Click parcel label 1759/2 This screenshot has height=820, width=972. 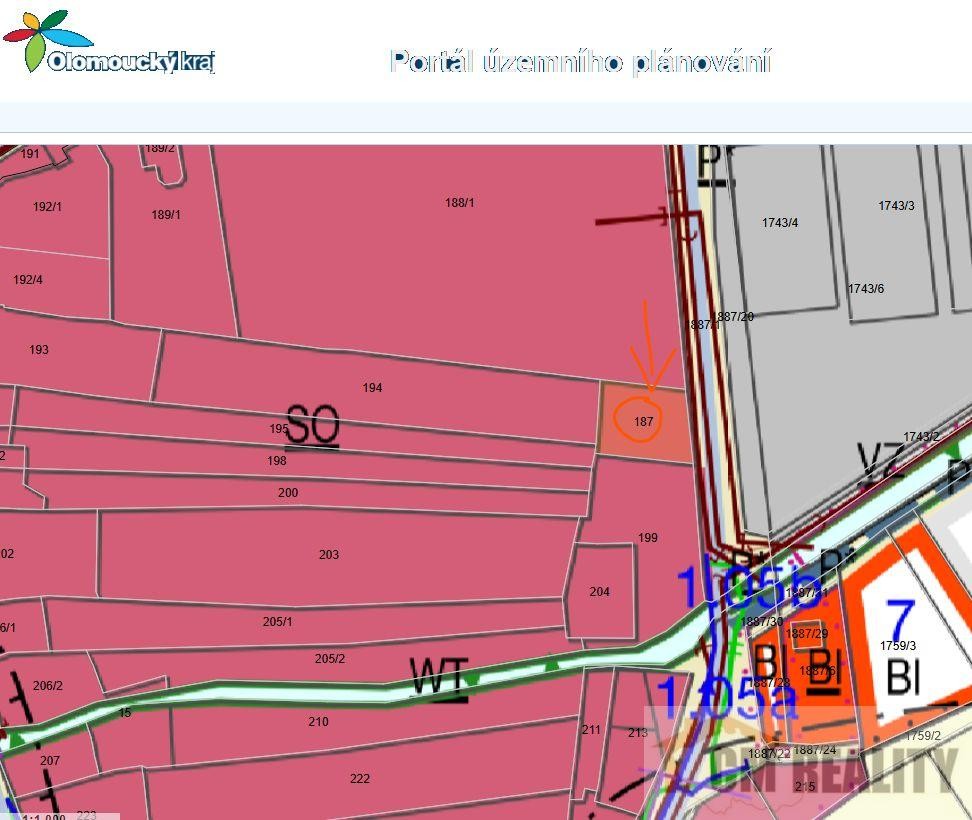pyautogui.click(x=923, y=736)
